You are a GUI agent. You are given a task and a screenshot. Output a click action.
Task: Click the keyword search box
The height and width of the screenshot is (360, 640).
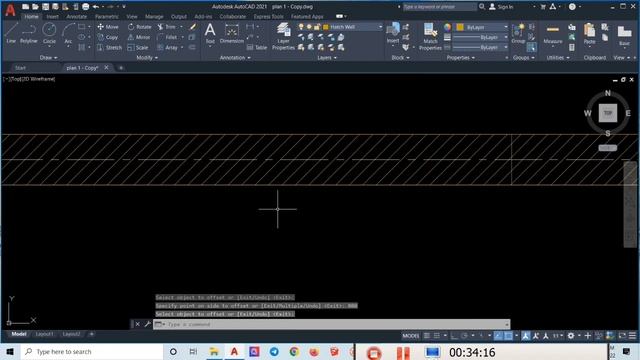coord(440,7)
